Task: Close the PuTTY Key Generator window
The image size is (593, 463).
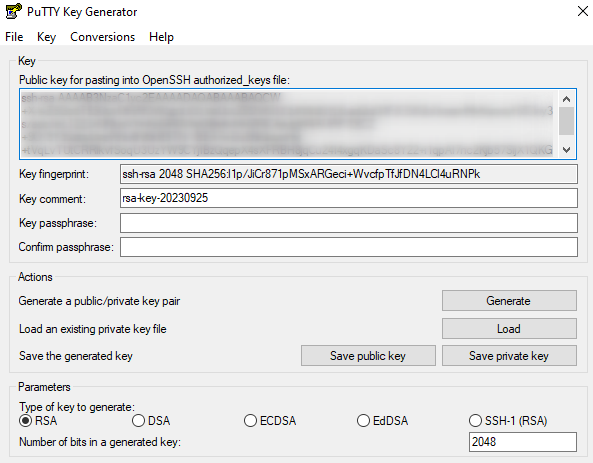Action: click(583, 11)
